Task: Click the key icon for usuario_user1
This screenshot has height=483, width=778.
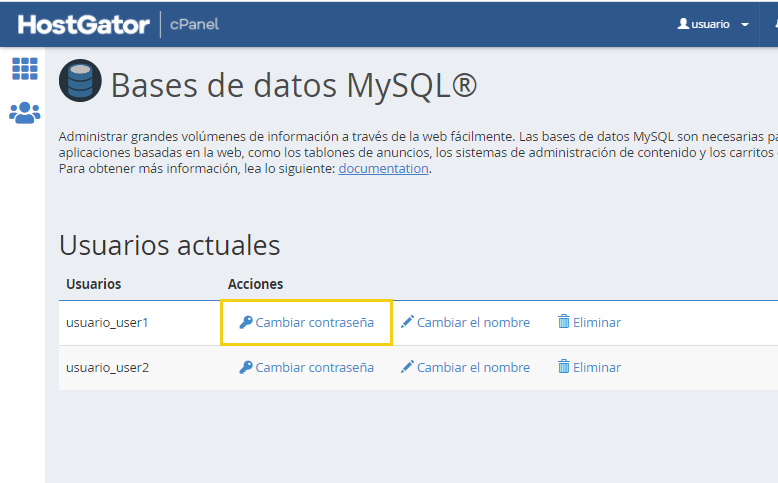Action: click(x=246, y=322)
